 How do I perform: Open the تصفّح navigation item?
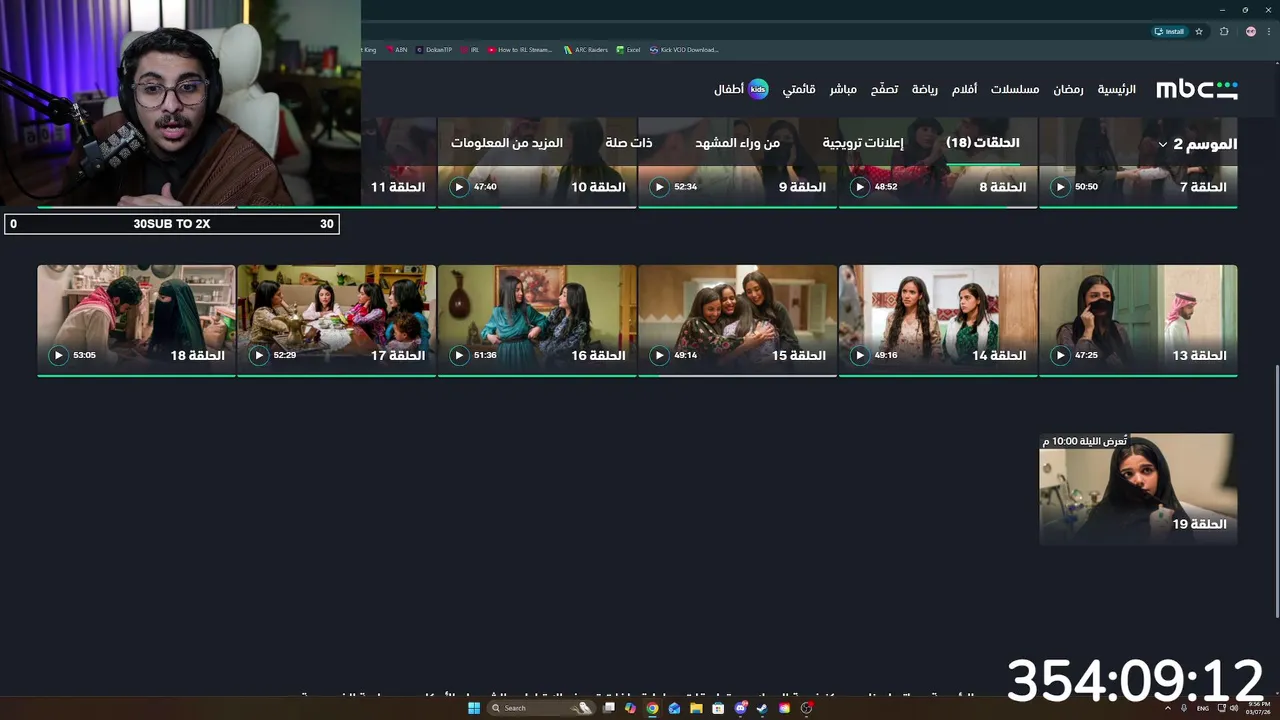884,89
